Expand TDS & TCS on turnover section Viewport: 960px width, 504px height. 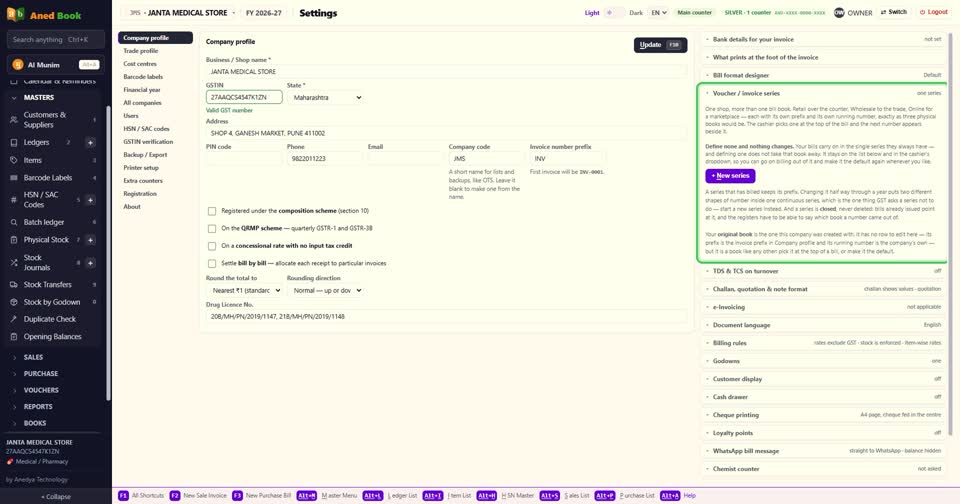point(824,271)
